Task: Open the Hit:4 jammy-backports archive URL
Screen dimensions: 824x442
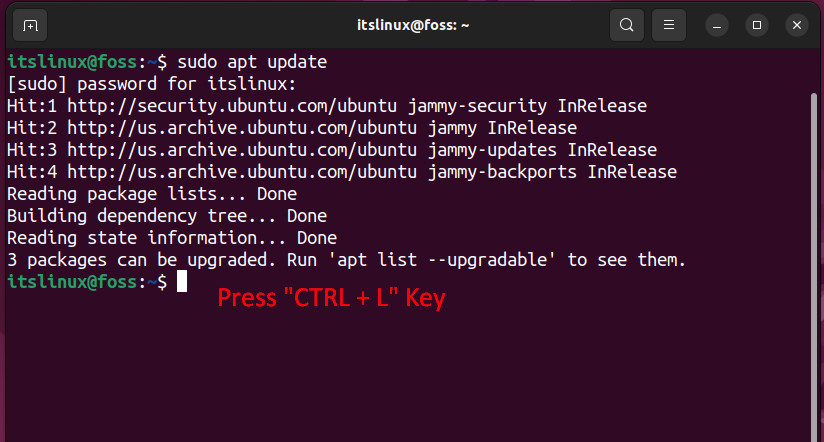Action: pos(242,172)
